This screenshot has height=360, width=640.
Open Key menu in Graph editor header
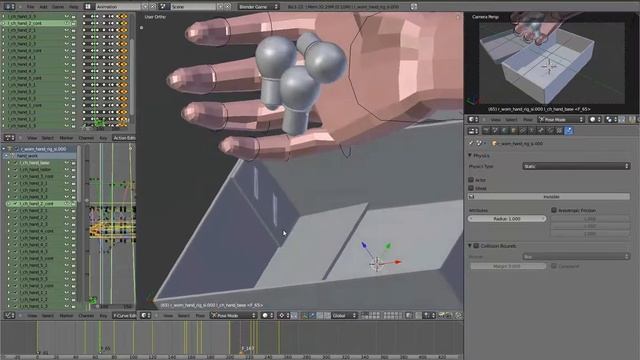tap(103, 316)
